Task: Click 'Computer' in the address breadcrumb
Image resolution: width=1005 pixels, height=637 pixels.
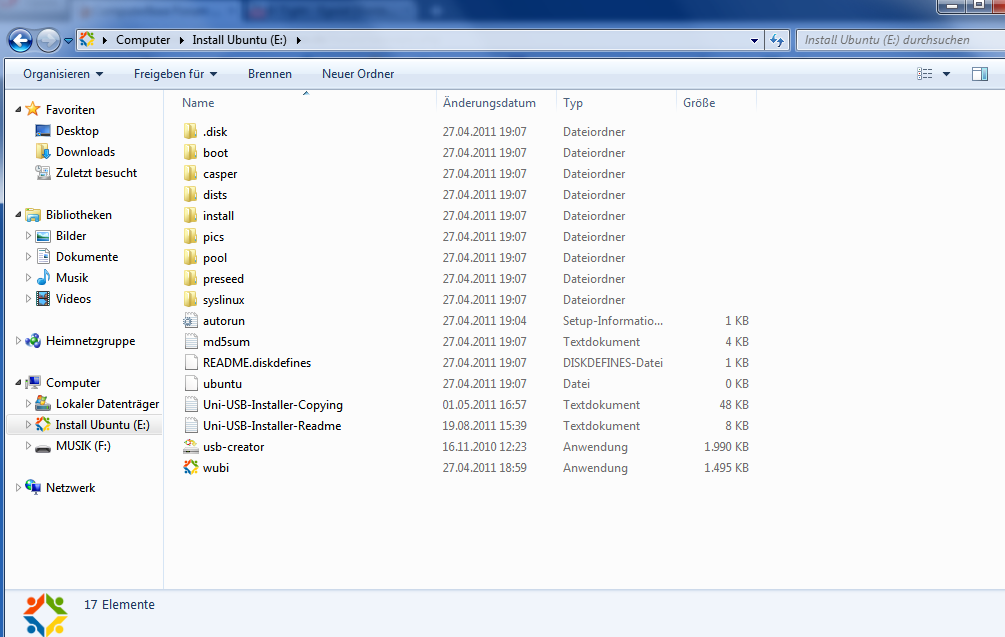Action: click(x=143, y=40)
